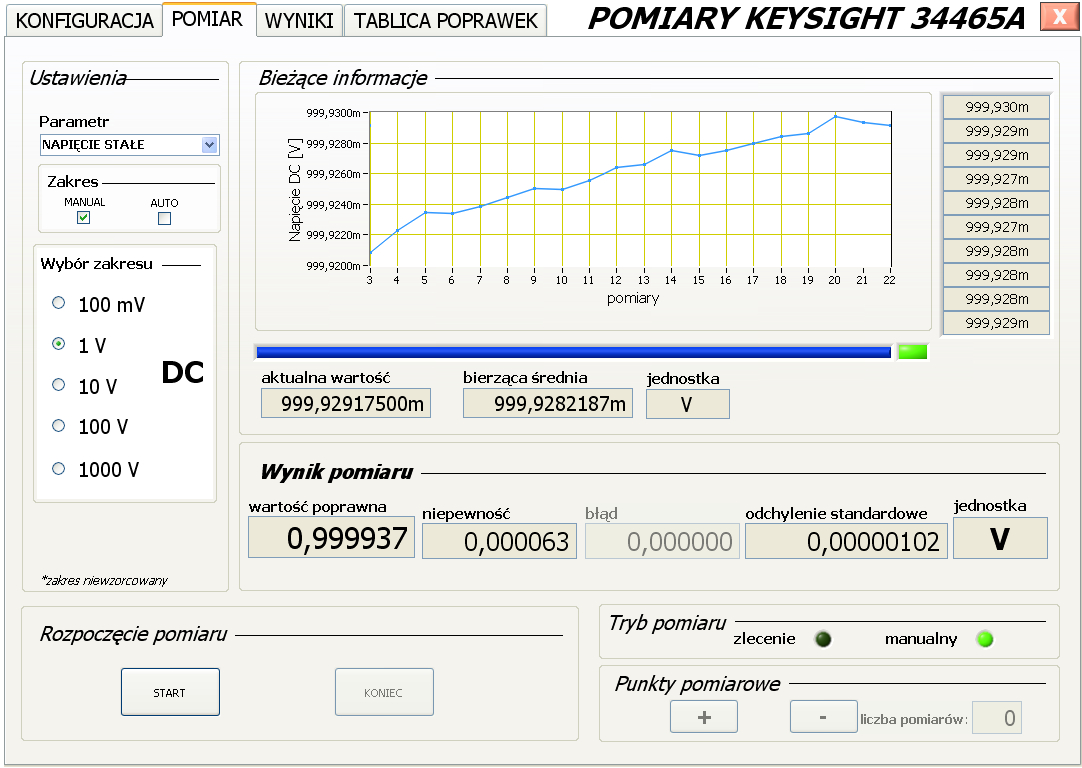Image resolution: width=1082 pixels, height=768 pixels.
Task: Select the 1000 V range
Action: pos(59,469)
